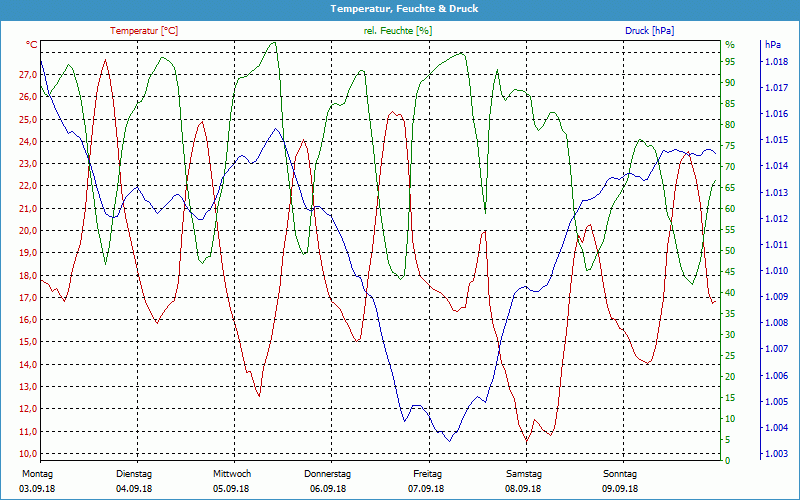The image size is (800, 500).
Task: Select the "Montag" day label
Action: click(x=37, y=474)
